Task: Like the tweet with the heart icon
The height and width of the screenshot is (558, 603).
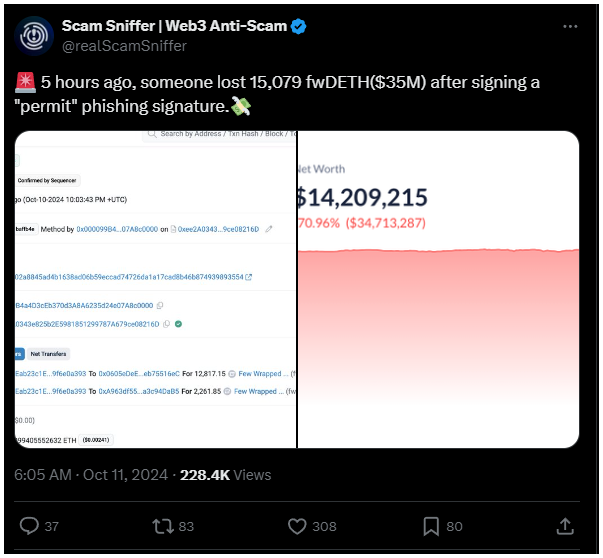Action: (297, 526)
